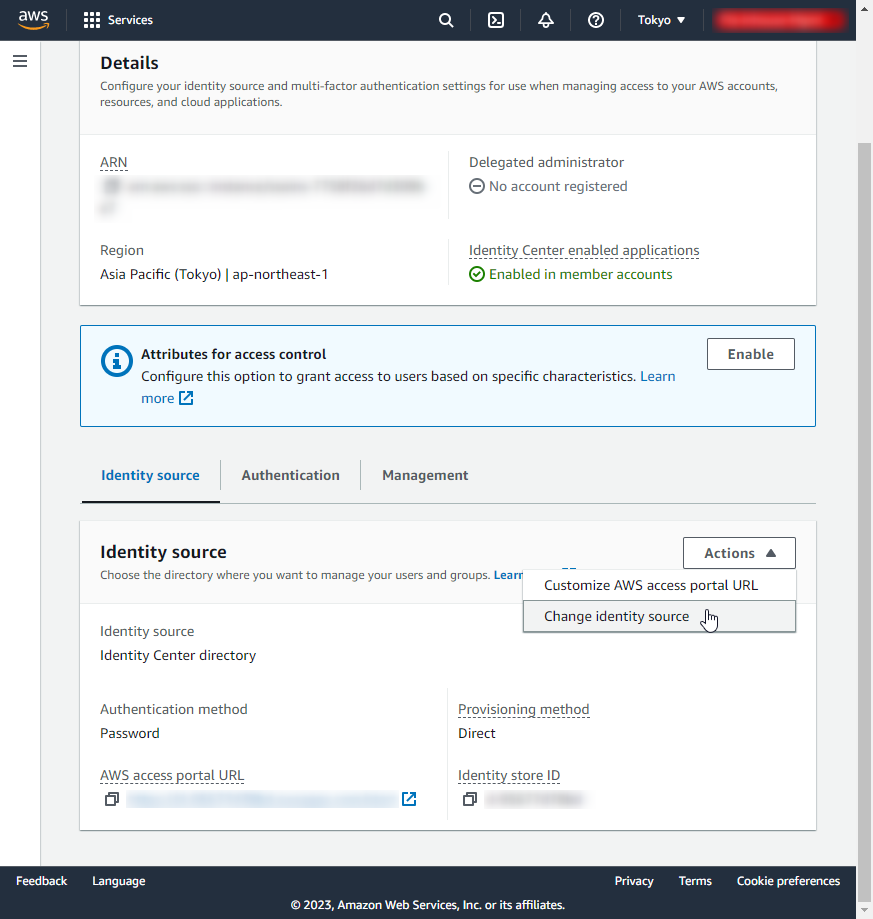
Task: Enable attributes for access control
Action: (x=751, y=354)
